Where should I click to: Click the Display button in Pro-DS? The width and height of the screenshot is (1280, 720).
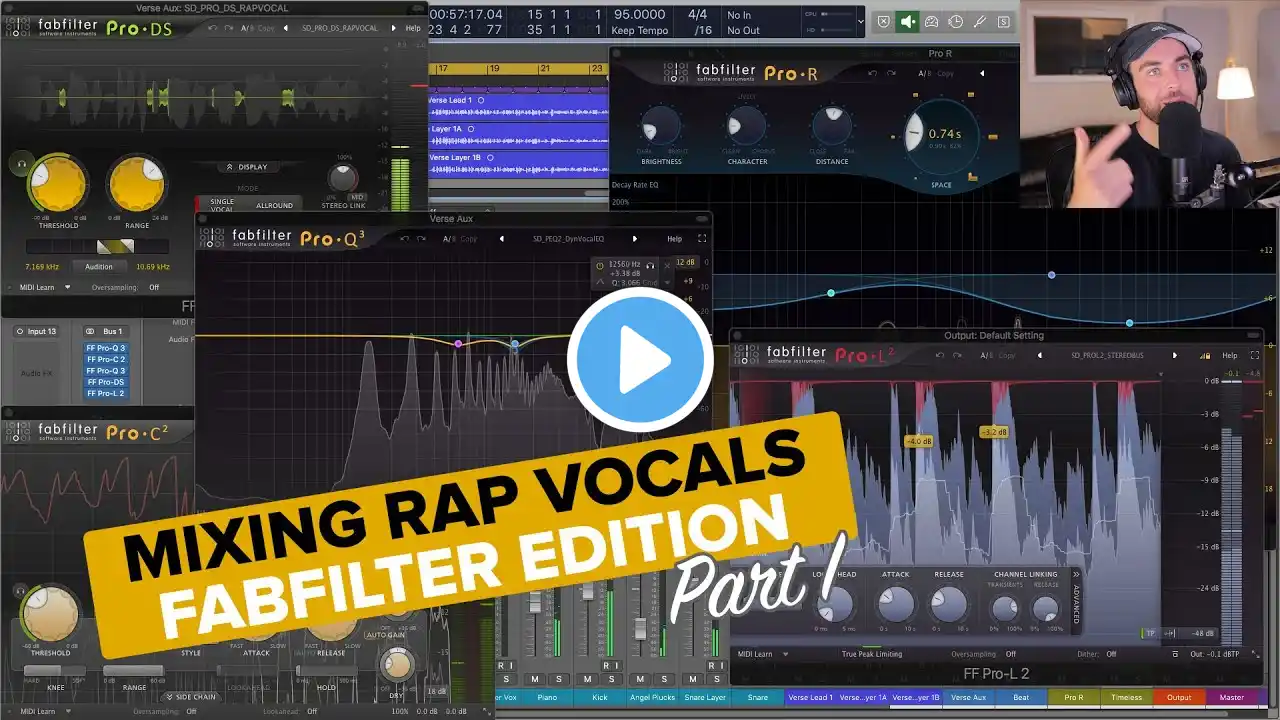[x=247, y=167]
